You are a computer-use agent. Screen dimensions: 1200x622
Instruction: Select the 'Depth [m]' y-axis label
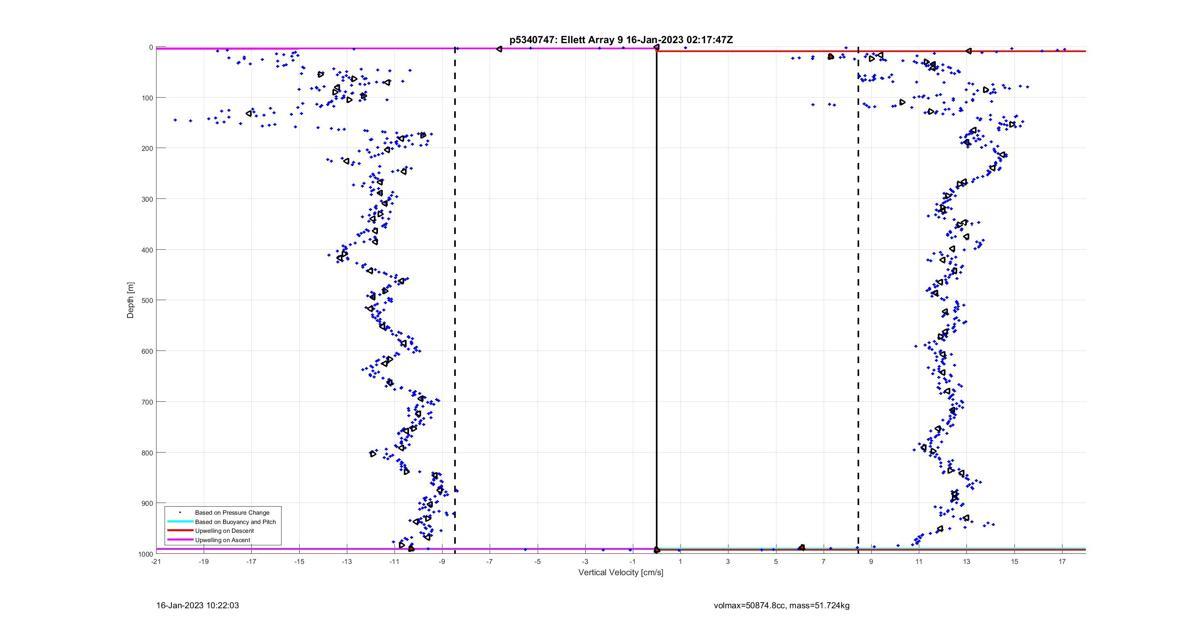point(131,300)
